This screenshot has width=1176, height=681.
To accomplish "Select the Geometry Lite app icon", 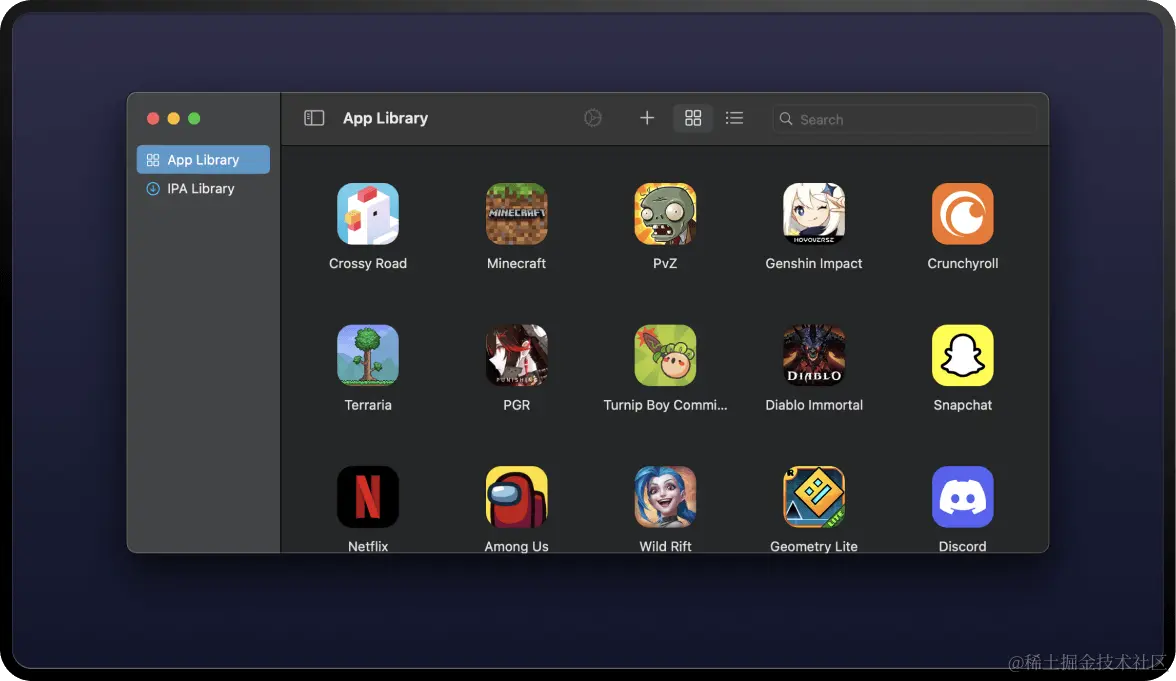I will coord(814,496).
